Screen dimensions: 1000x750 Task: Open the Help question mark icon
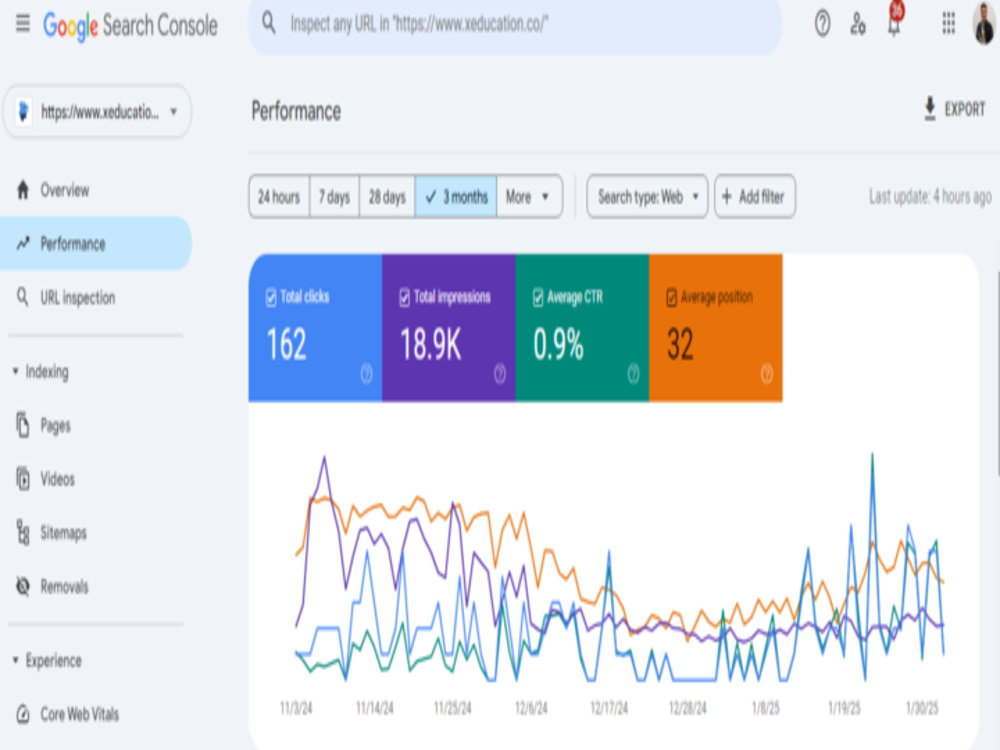(x=823, y=24)
